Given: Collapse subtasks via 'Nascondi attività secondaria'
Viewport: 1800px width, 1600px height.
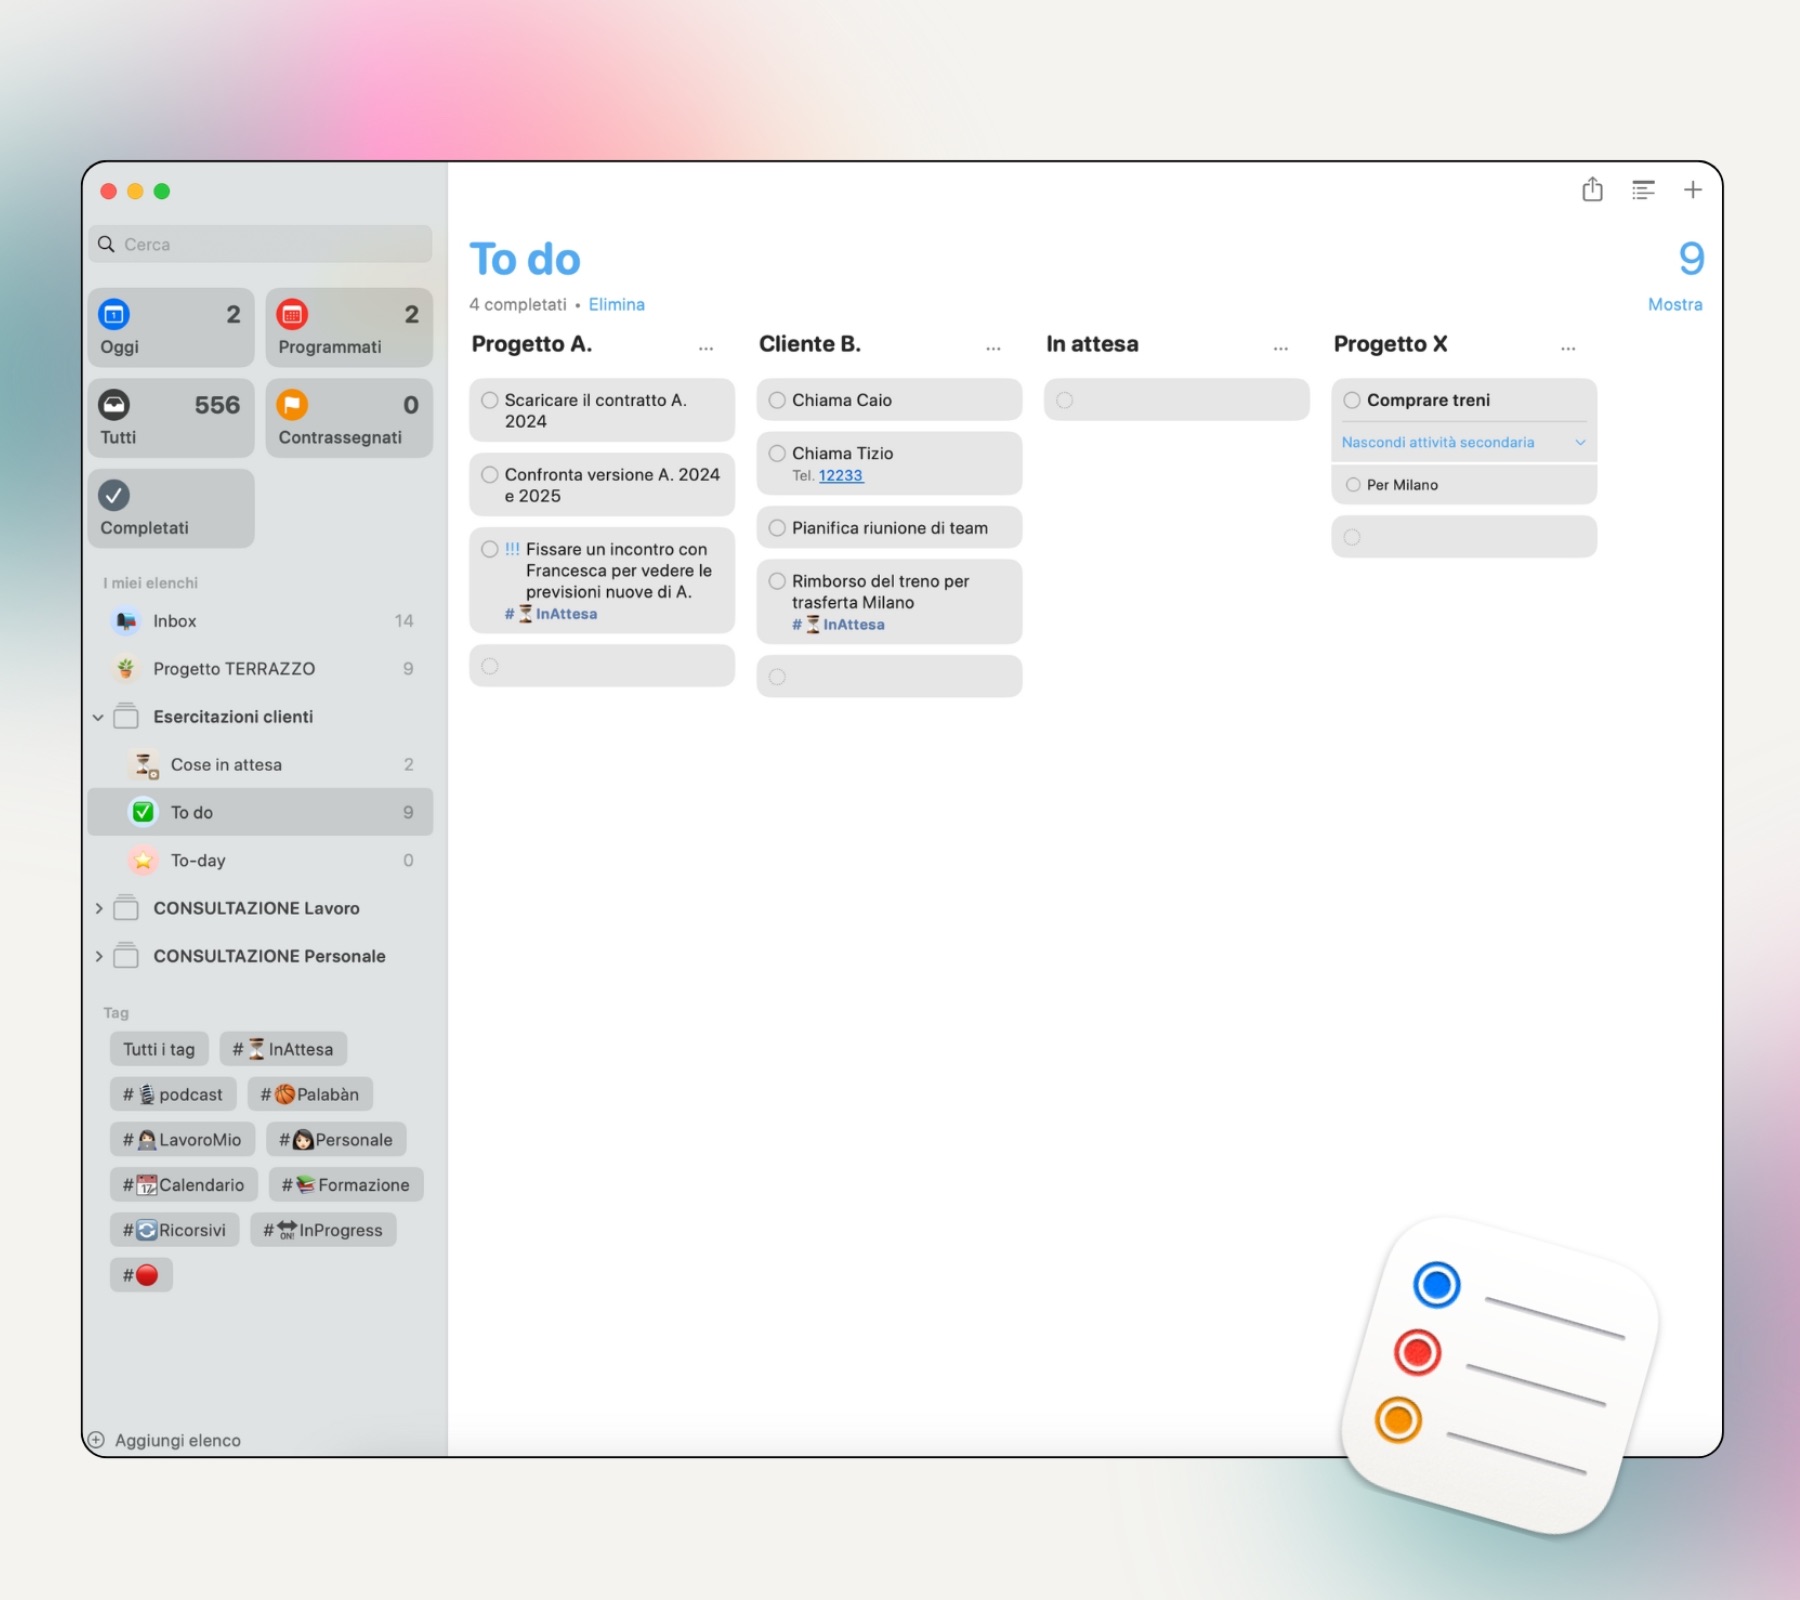Looking at the screenshot, I should (1463, 442).
